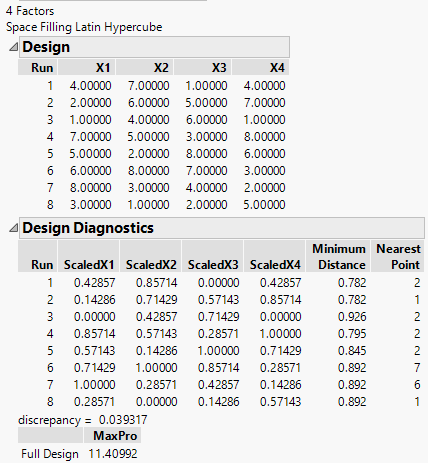Select the MaxPro value 11.40992
Viewport: 428px width, 463px height.
[x=113, y=454]
